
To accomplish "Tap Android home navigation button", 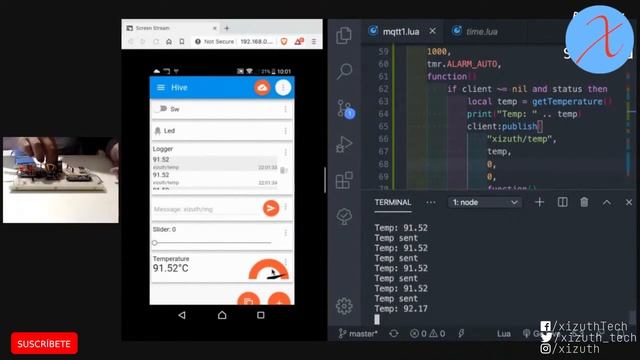I will coord(222,315).
